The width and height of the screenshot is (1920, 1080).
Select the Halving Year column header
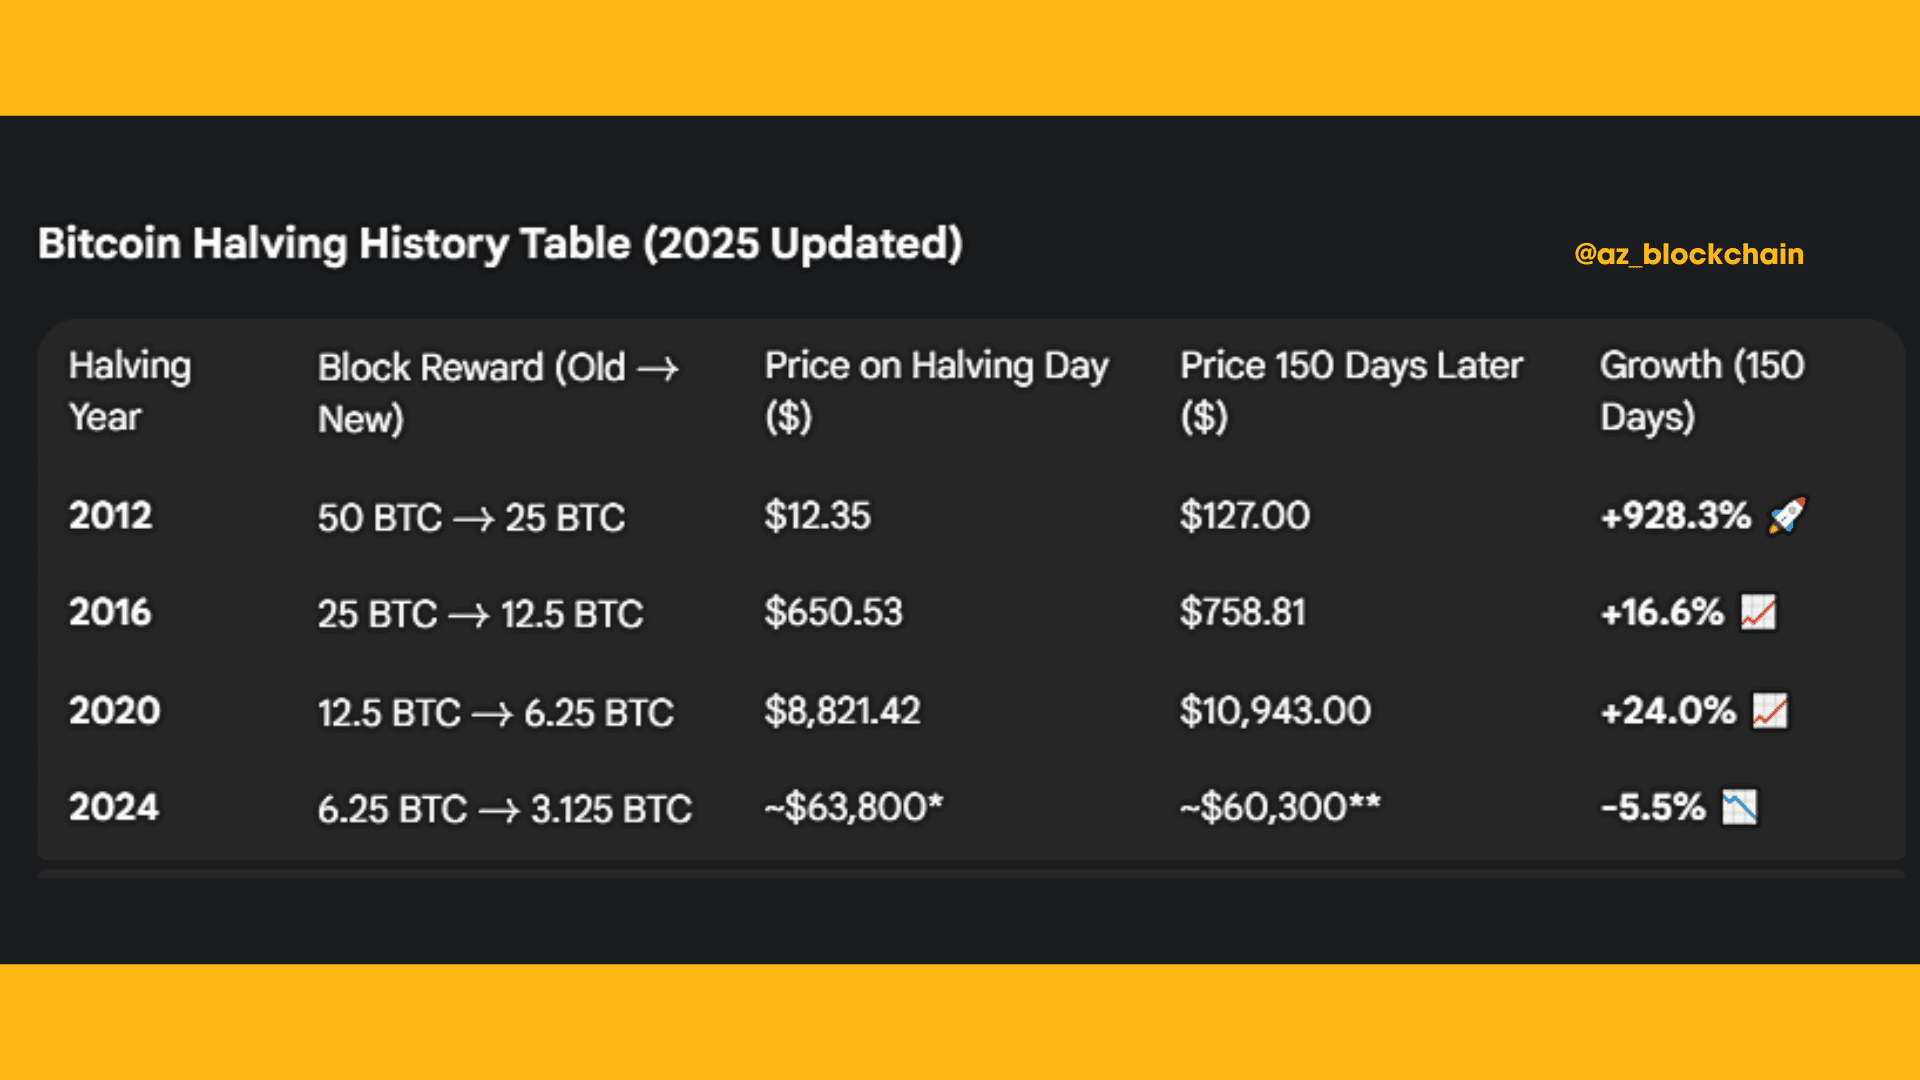pyautogui.click(x=129, y=391)
